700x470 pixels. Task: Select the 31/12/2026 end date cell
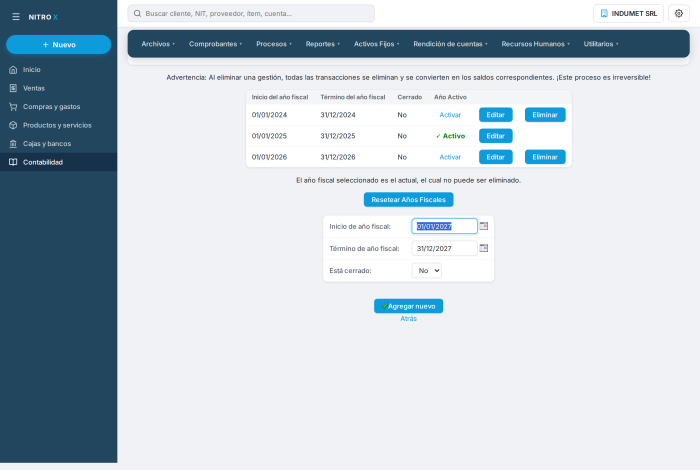(338, 157)
